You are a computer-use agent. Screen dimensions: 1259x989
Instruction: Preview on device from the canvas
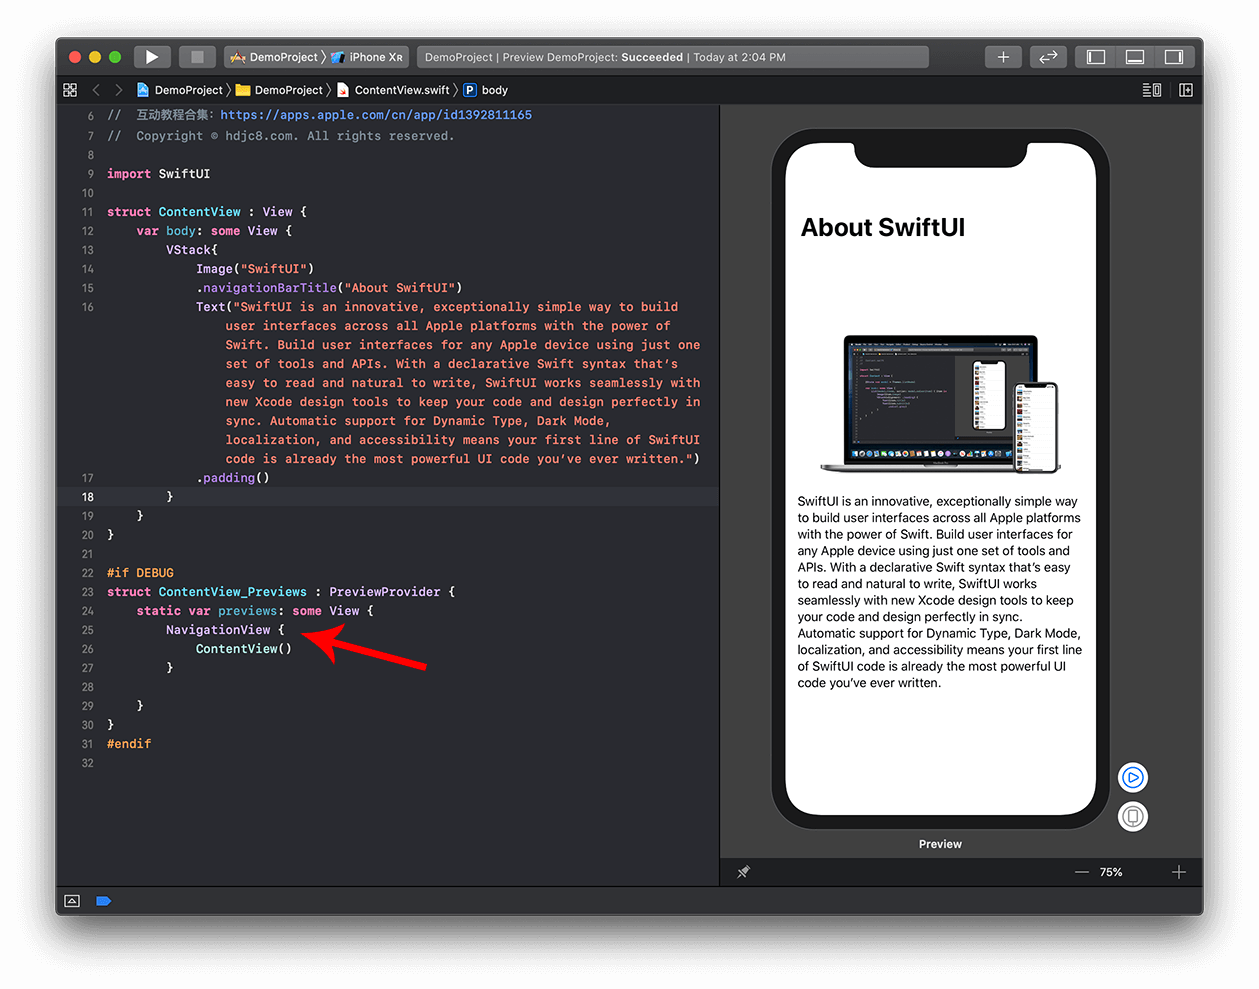pyautogui.click(x=1133, y=817)
